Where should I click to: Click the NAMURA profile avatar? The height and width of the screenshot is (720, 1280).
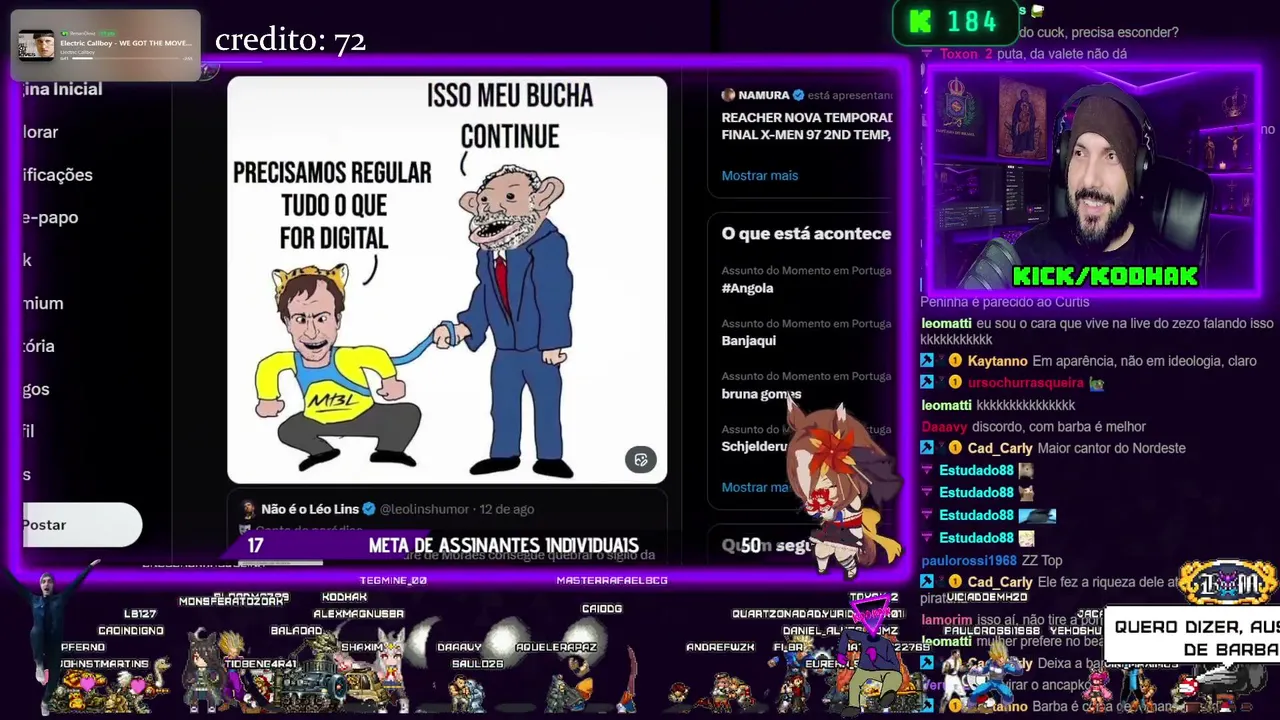coord(728,95)
